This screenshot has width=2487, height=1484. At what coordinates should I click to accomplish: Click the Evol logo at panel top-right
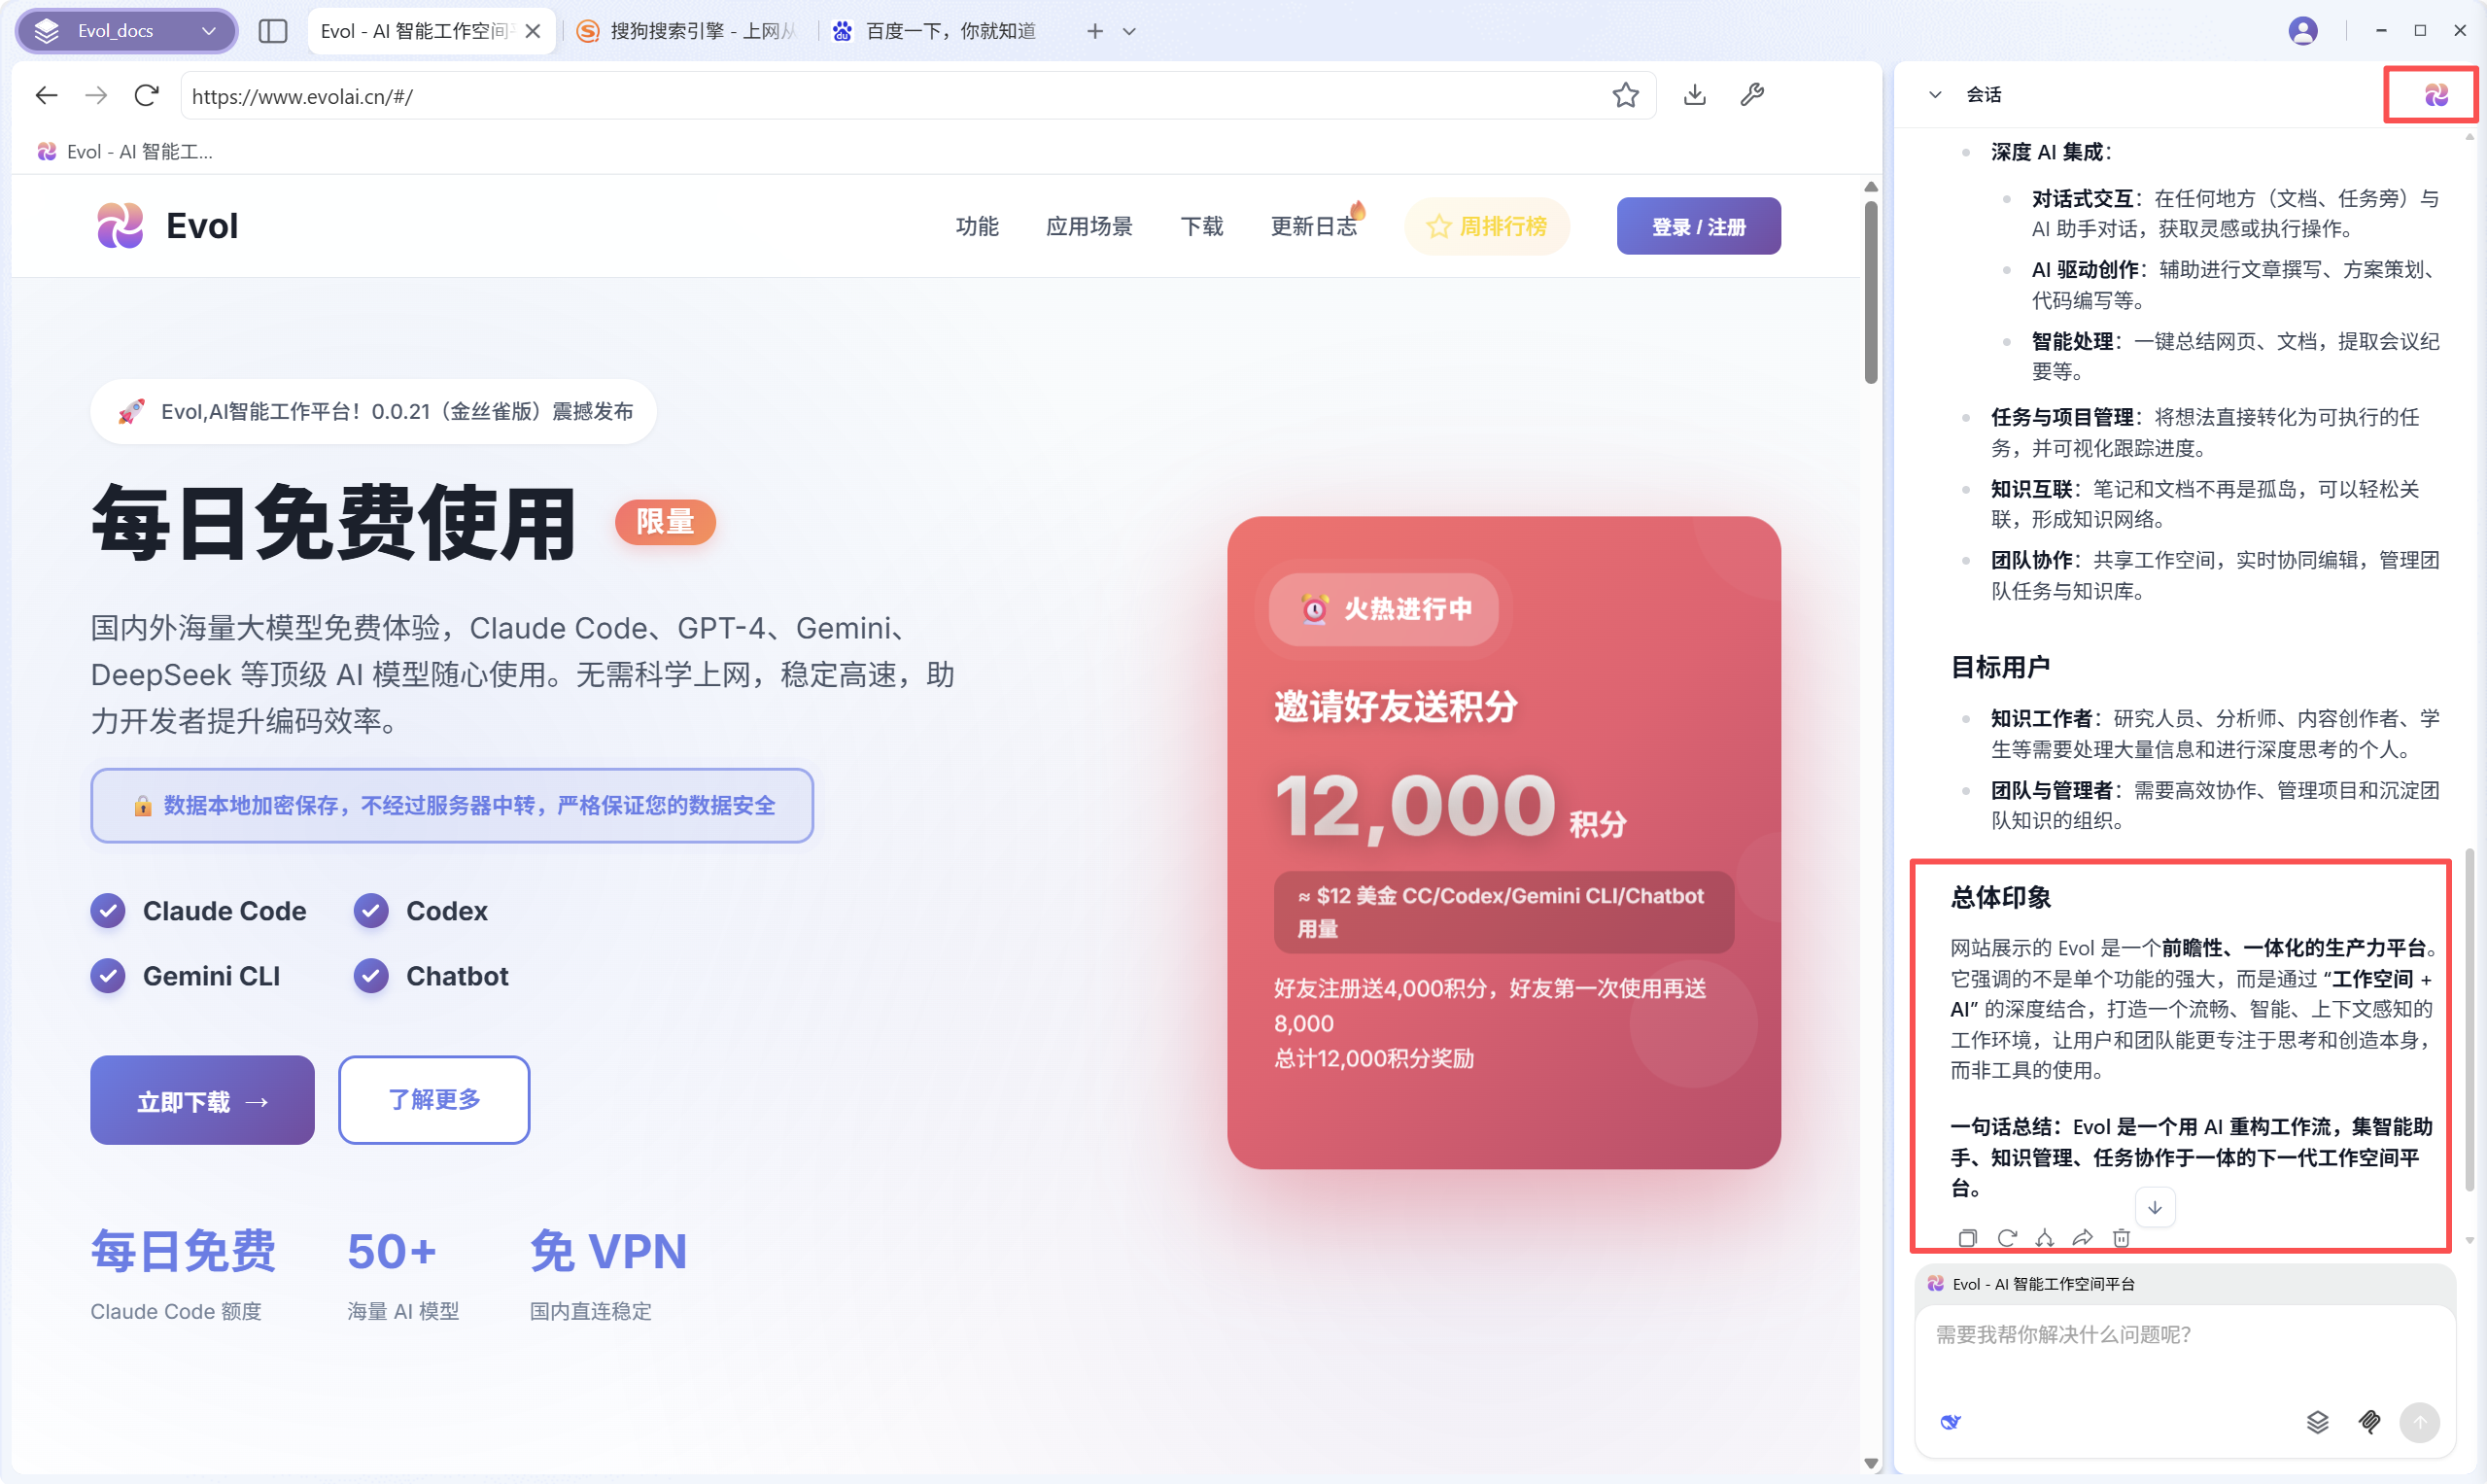click(x=2436, y=95)
